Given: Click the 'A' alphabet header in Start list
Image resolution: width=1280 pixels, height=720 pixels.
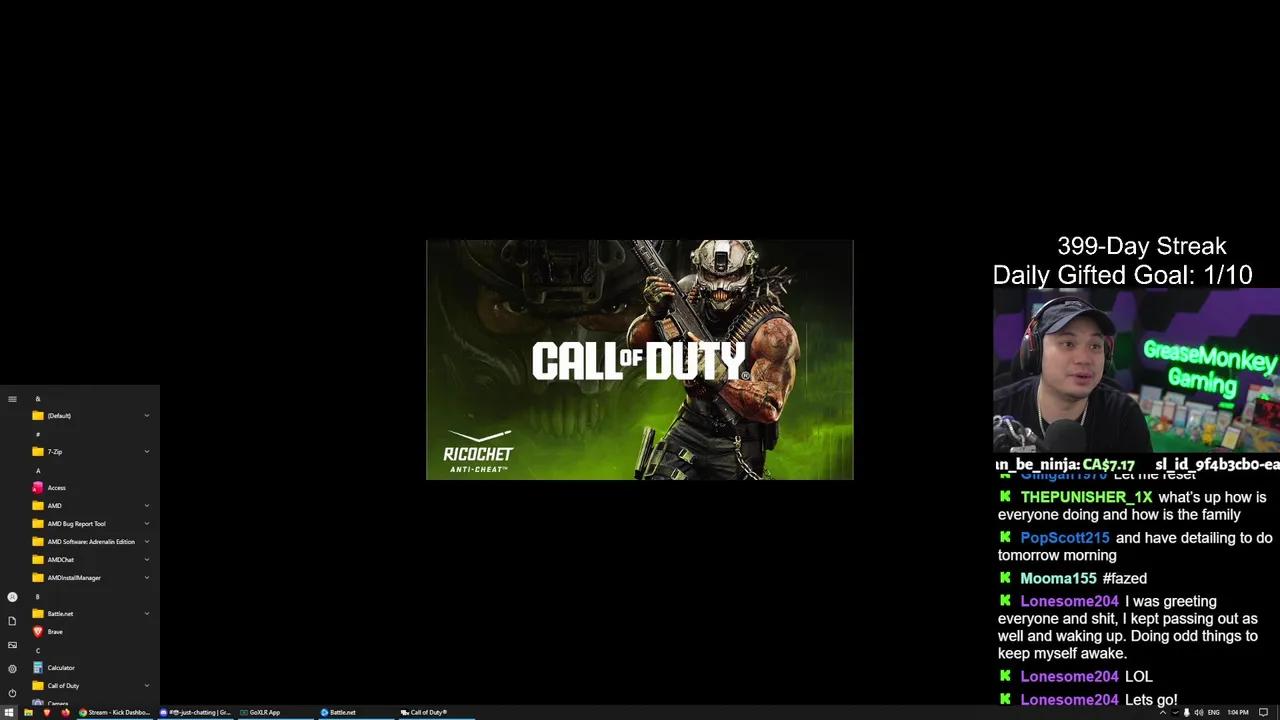Looking at the screenshot, I should (x=38, y=471).
